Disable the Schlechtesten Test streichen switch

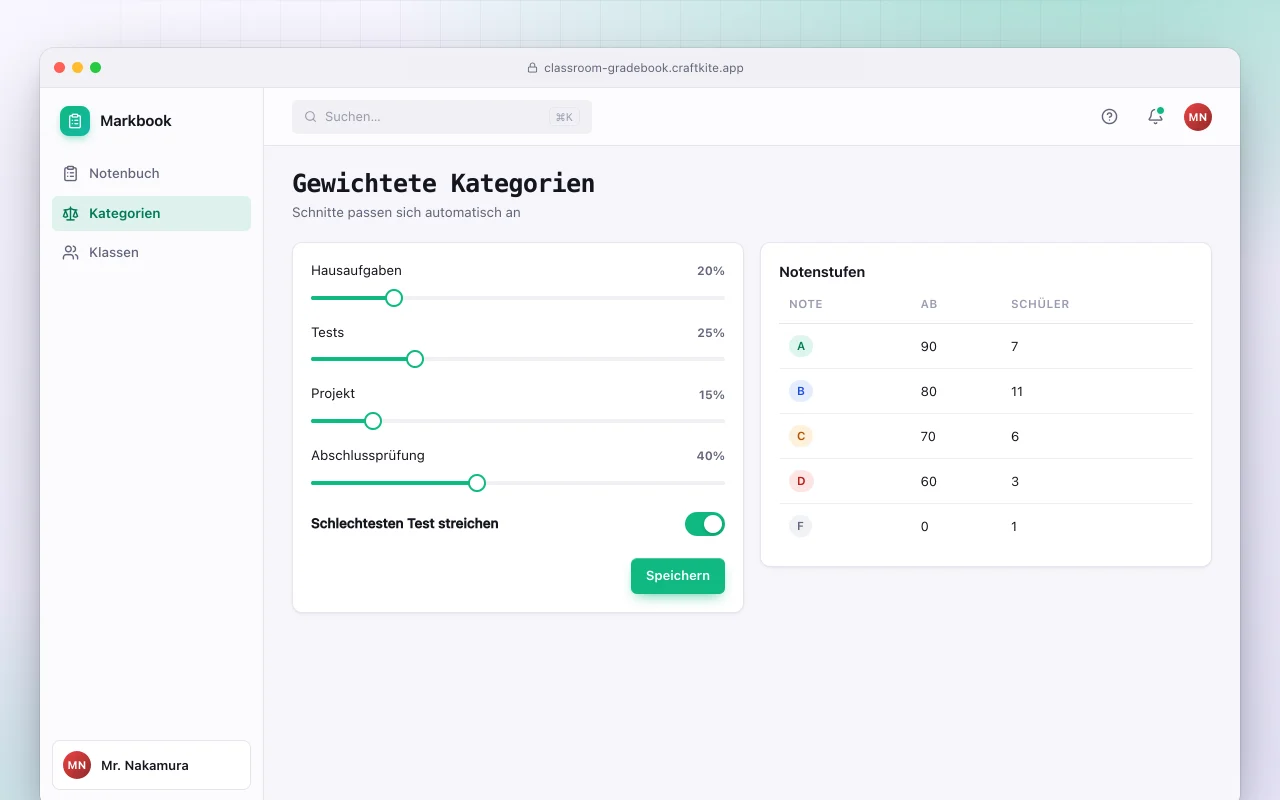pyautogui.click(x=705, y=524)
